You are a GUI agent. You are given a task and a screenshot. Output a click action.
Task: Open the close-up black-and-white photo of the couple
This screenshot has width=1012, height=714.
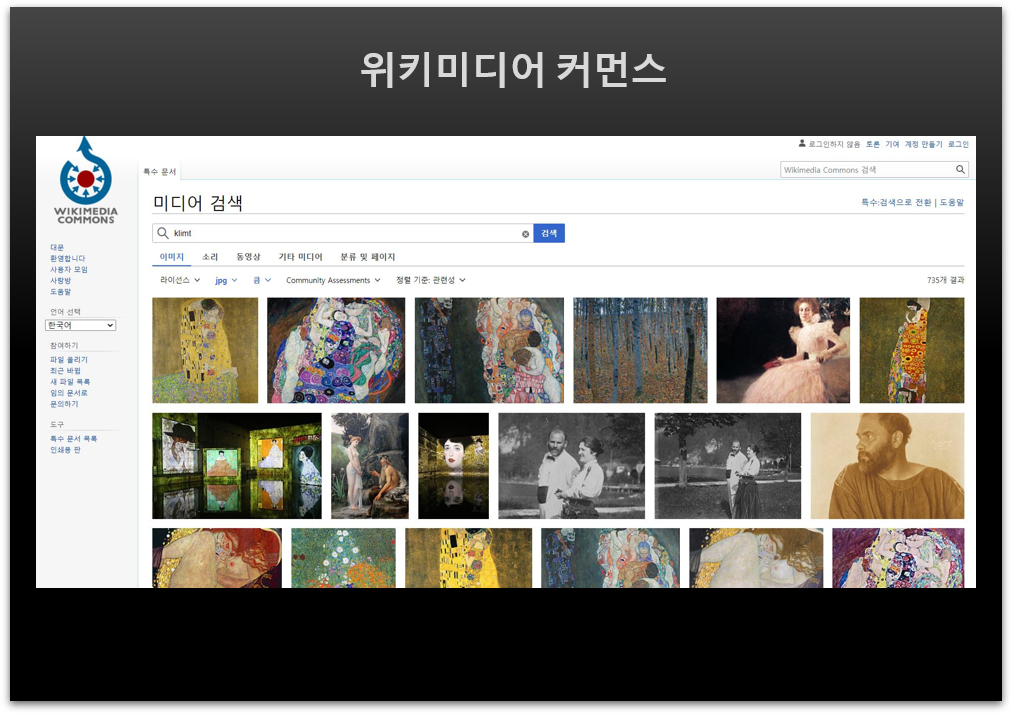click(x=572, y=466)
